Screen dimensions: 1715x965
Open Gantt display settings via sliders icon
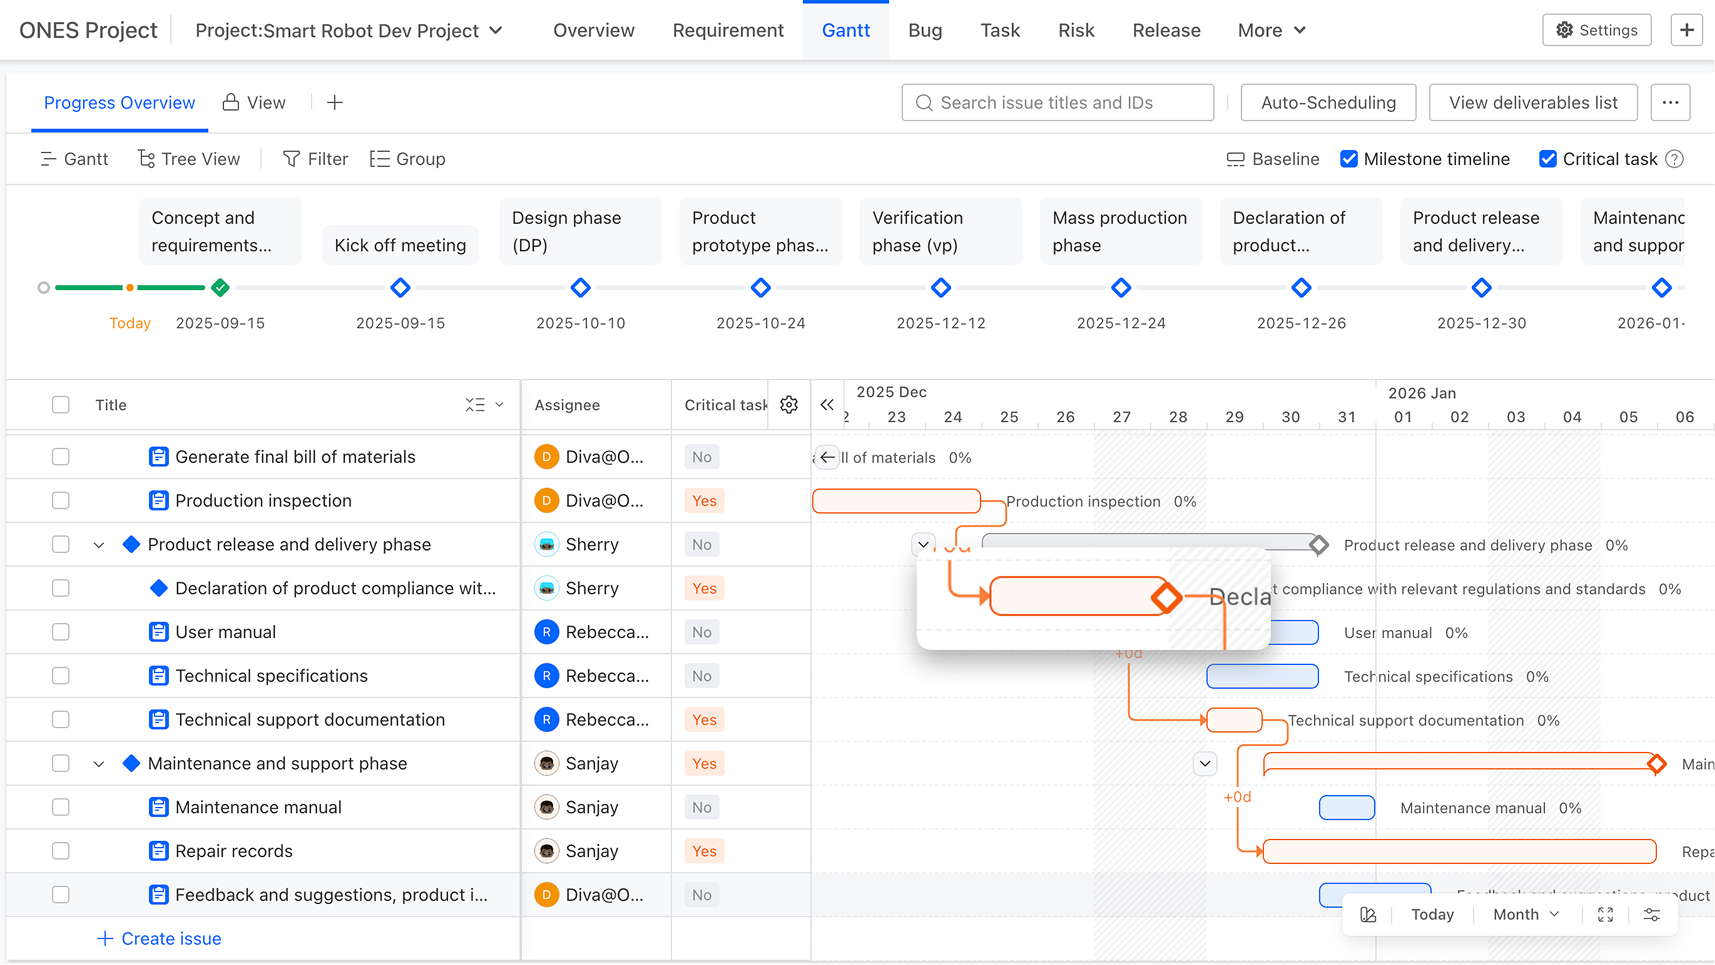(x=1651, y=913)
